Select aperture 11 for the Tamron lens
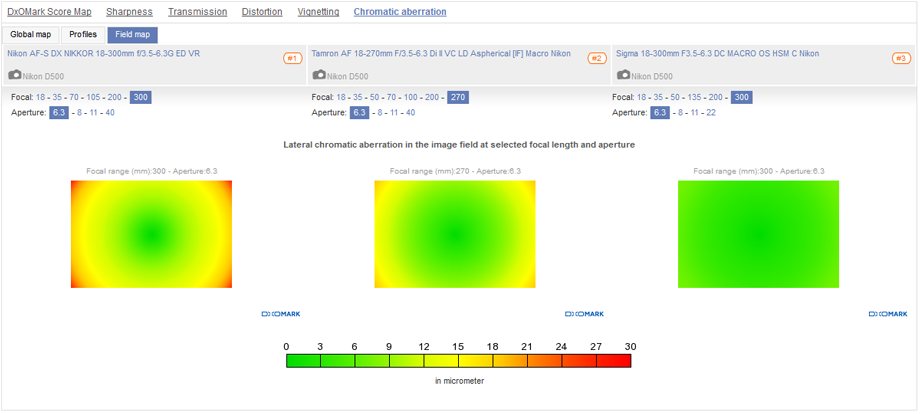This screenshot has height=414, width=920. [x=396, y=113]
